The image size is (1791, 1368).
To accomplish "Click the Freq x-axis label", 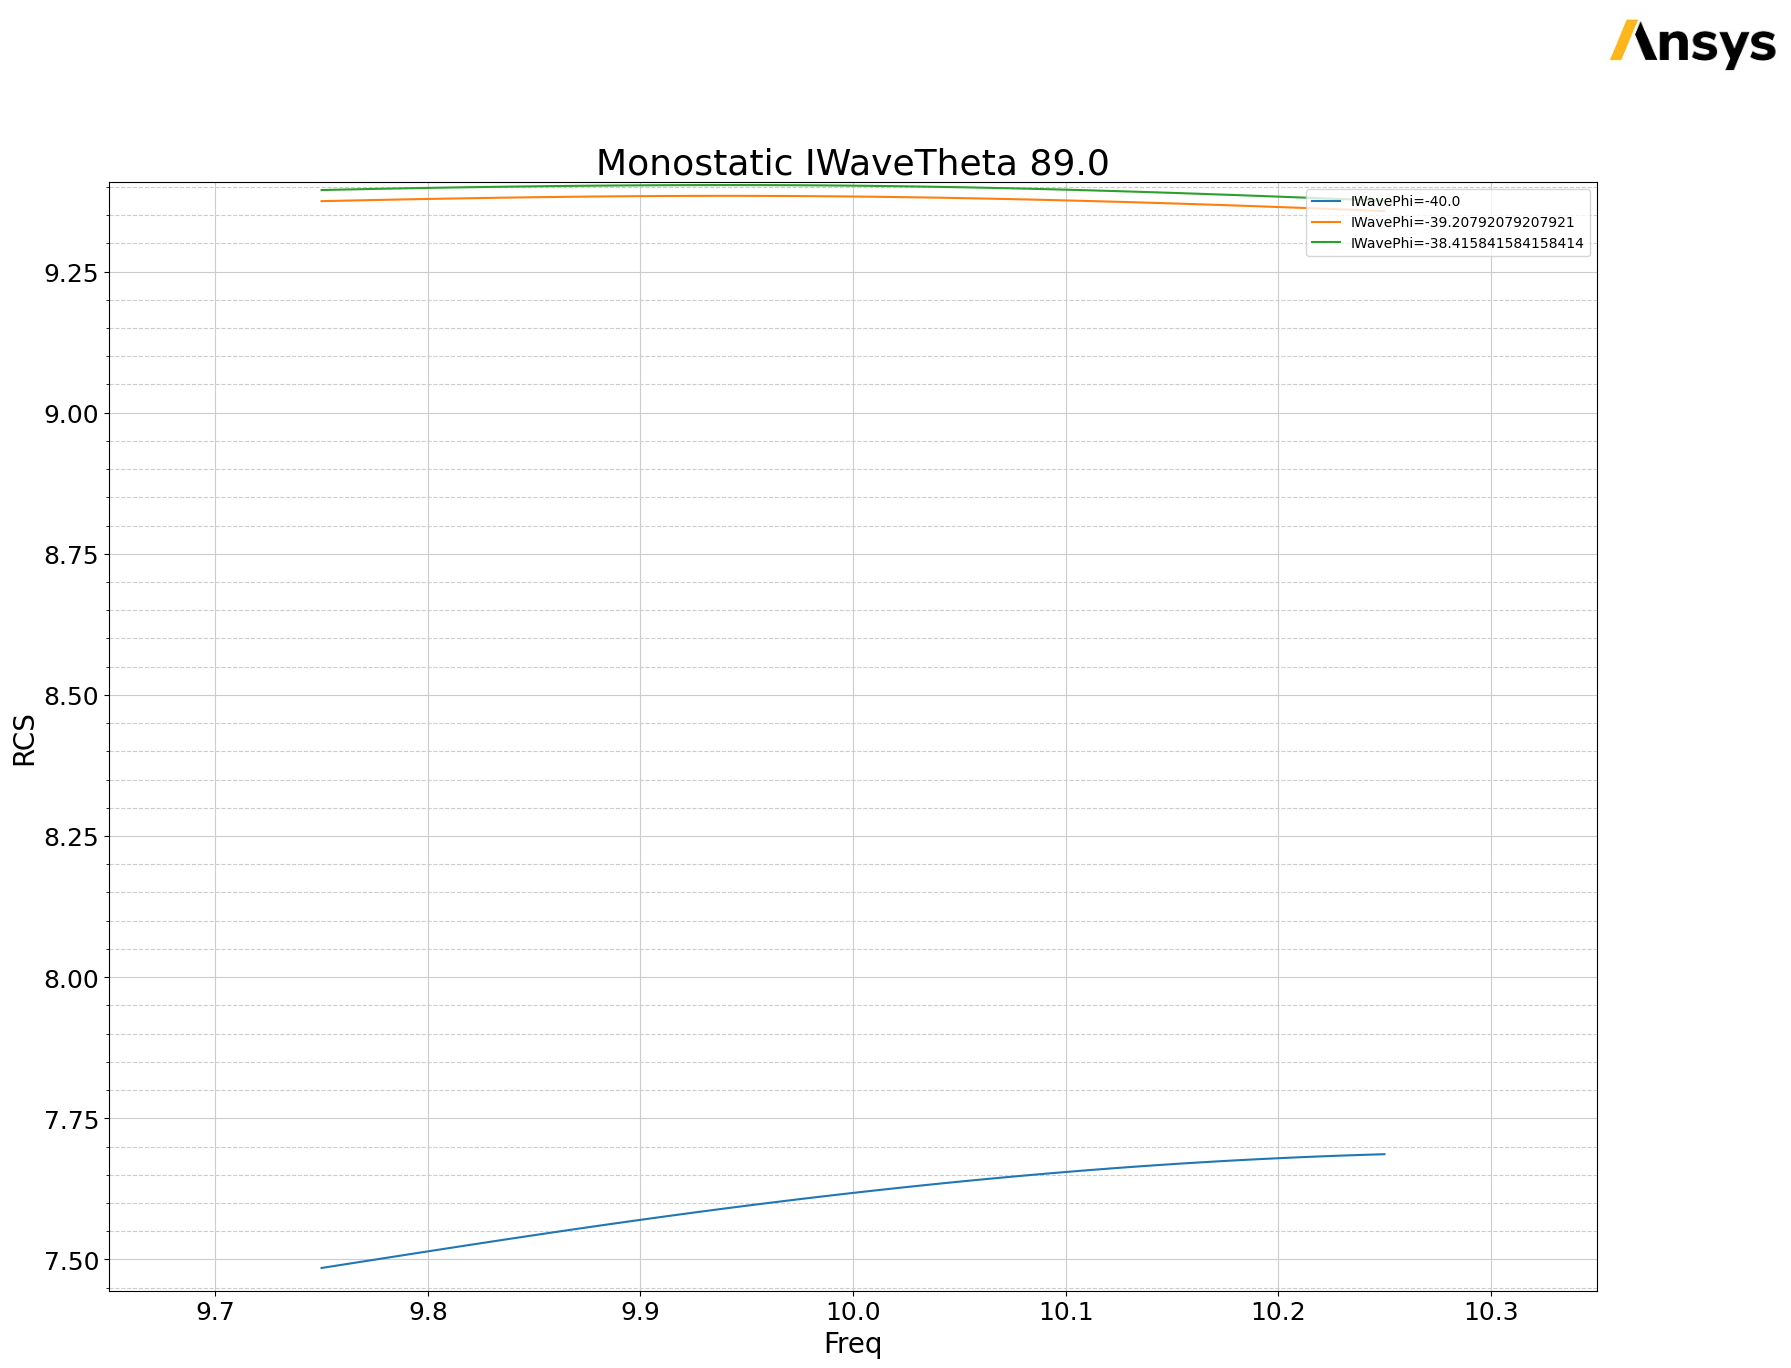I will 852,1344.
